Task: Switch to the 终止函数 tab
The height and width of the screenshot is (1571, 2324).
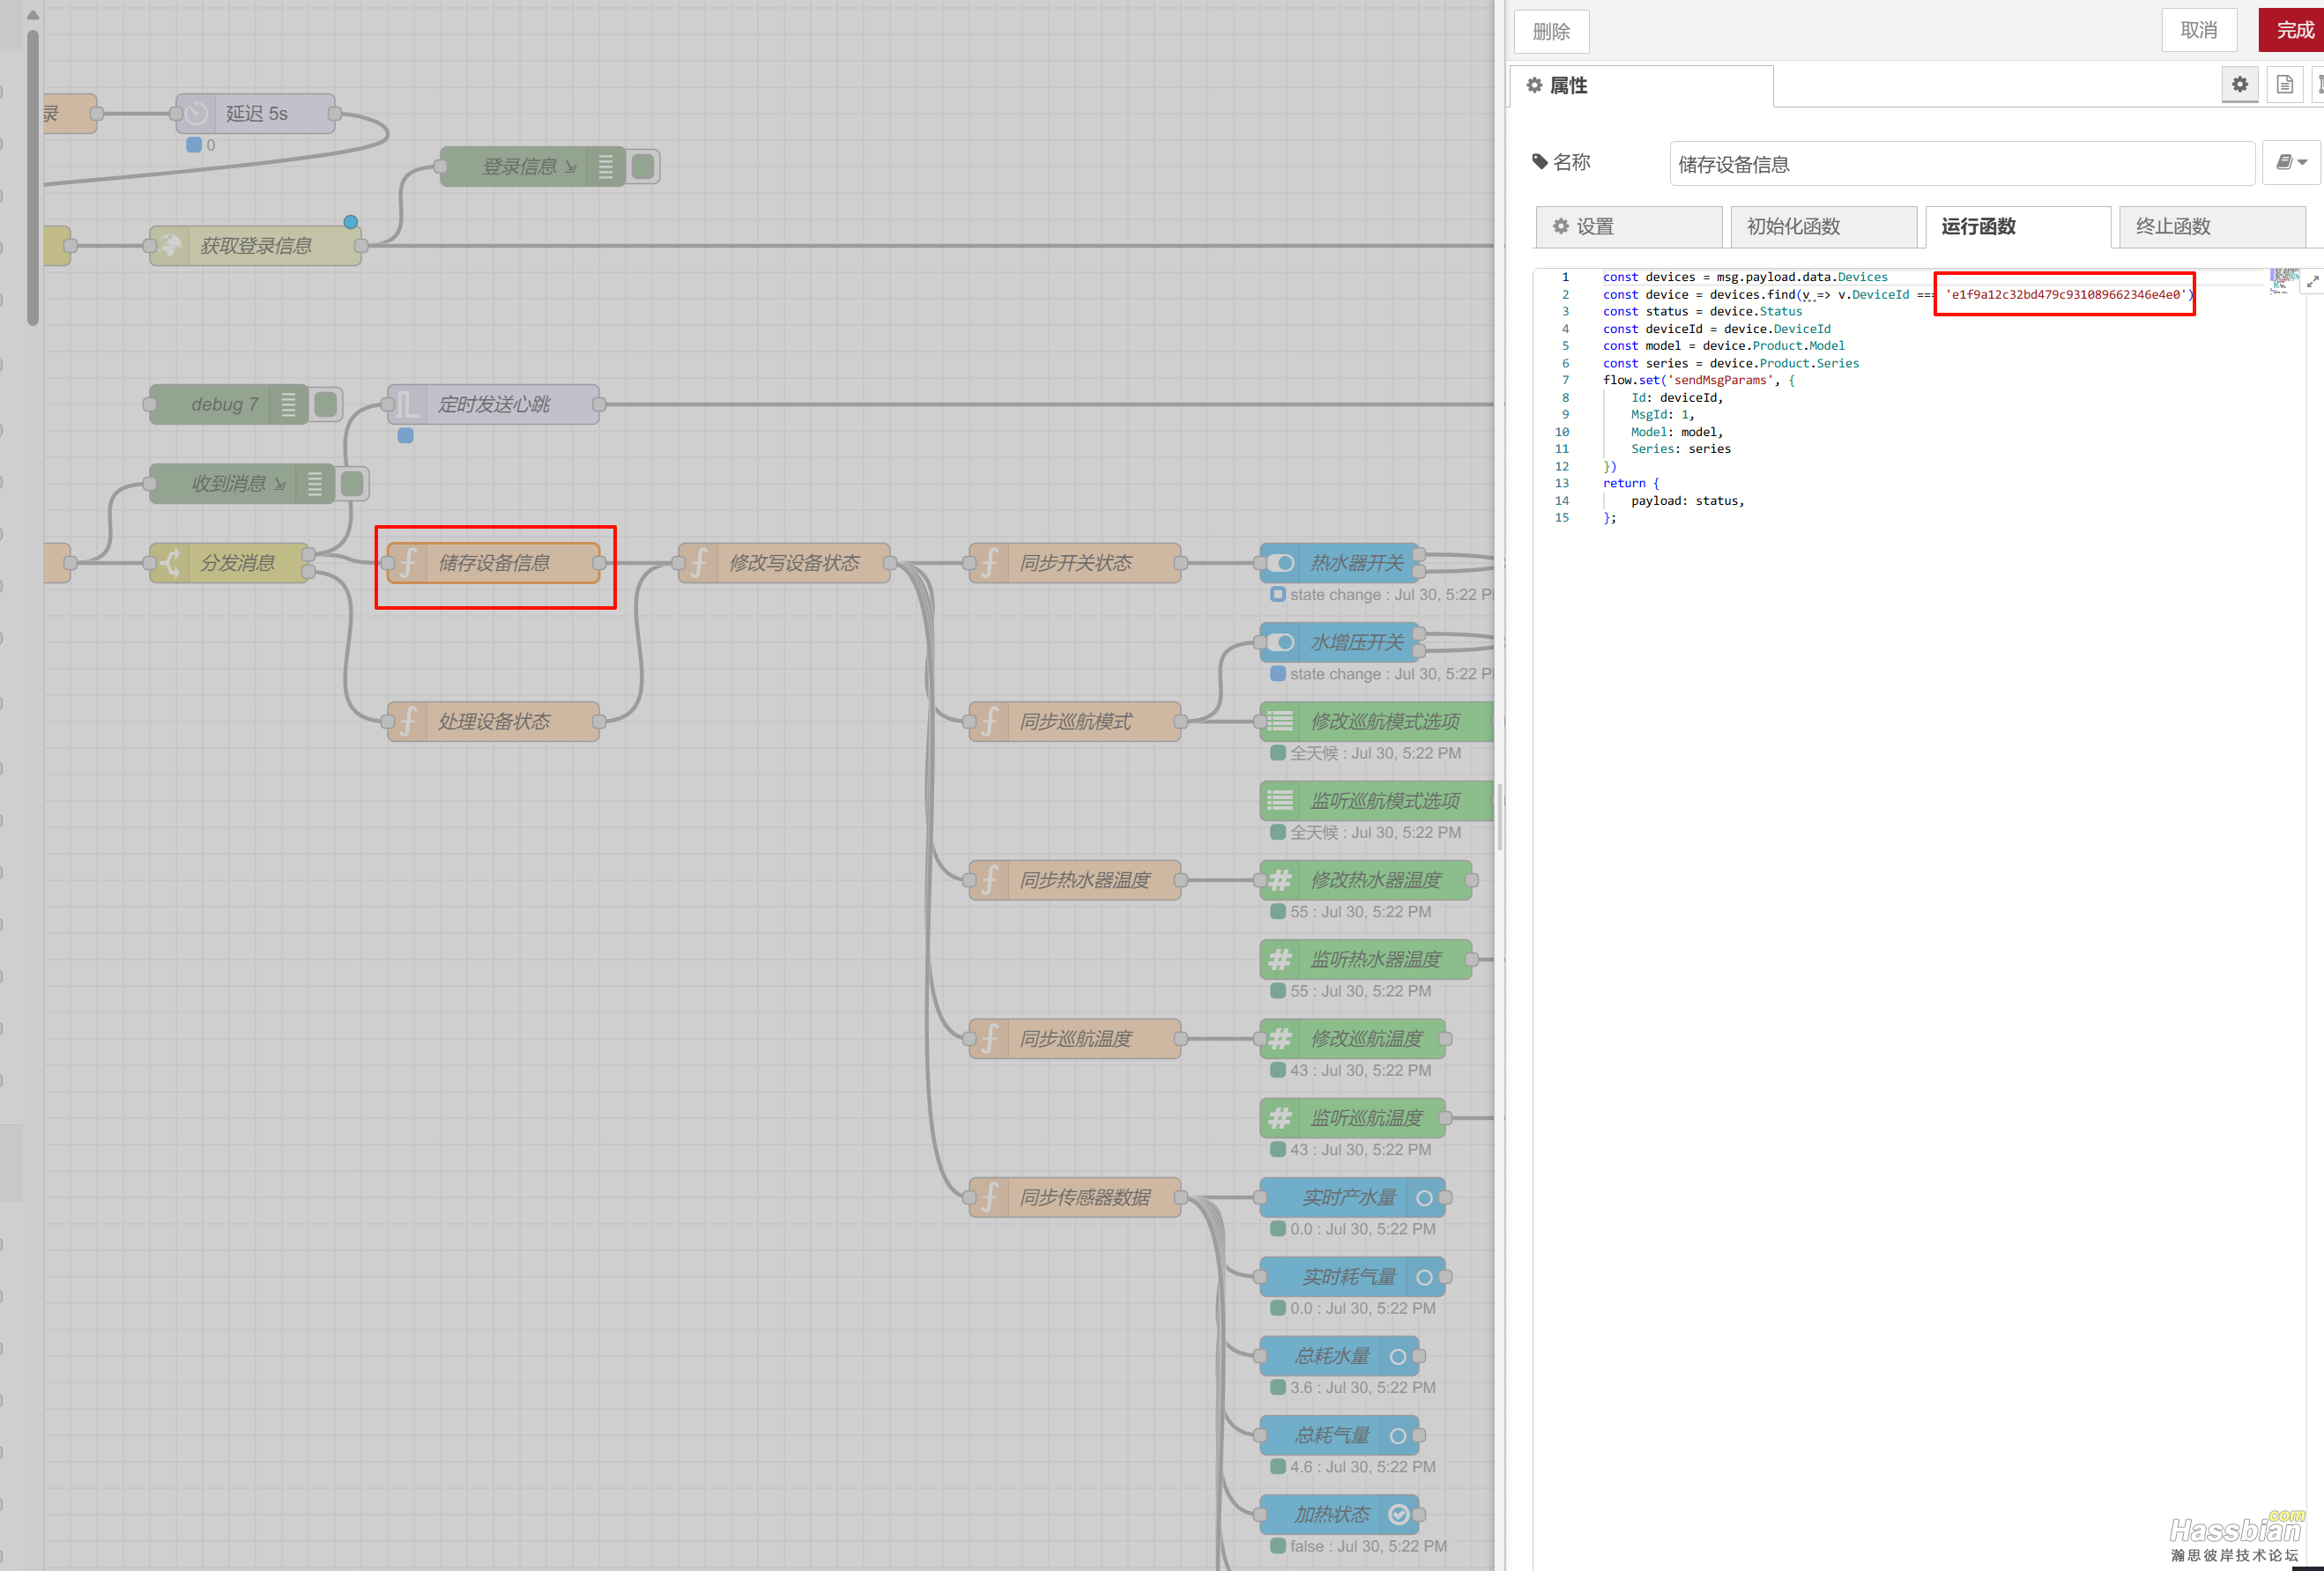Action: pyautogui.click(x=2212, y=227)
